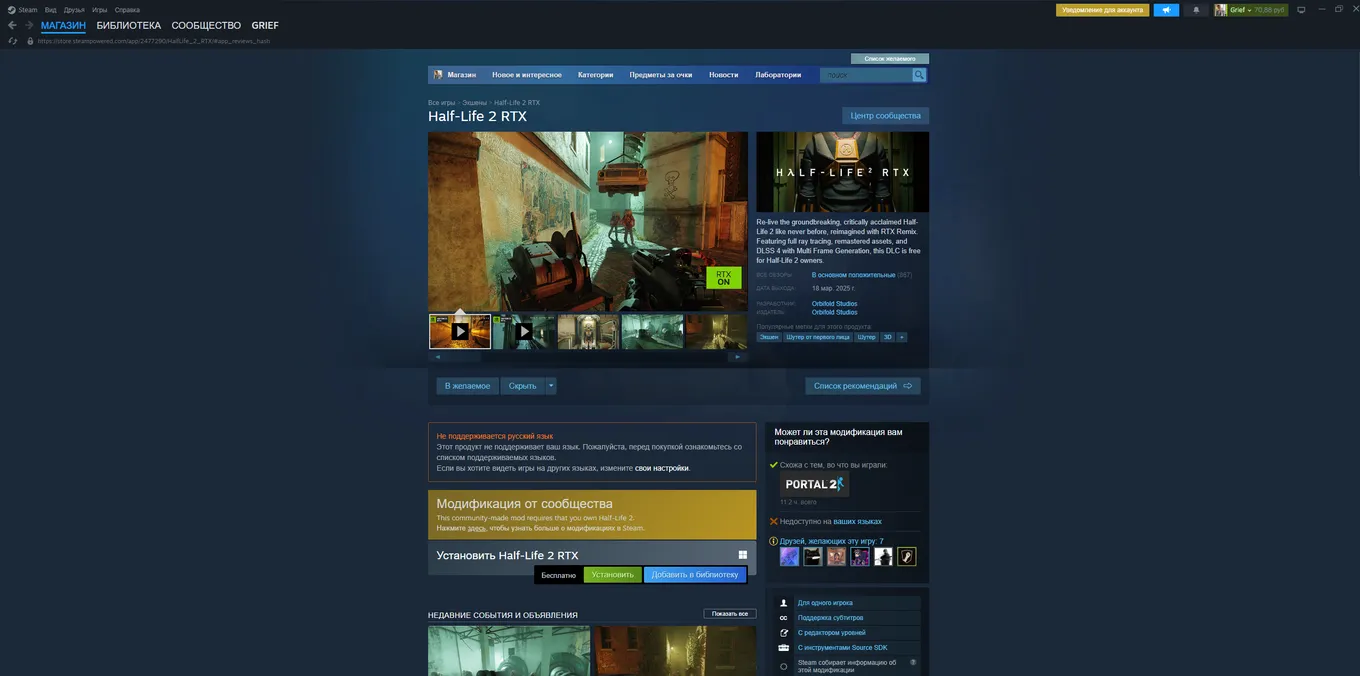Click the single-player person icon

(x=783, y=603)
